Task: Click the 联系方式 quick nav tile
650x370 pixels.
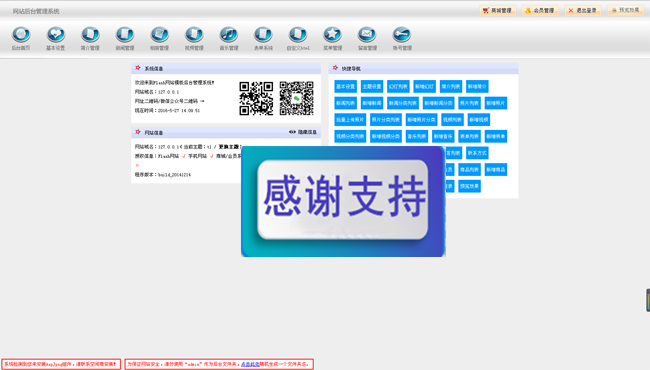Action: (x=477, y=153)
